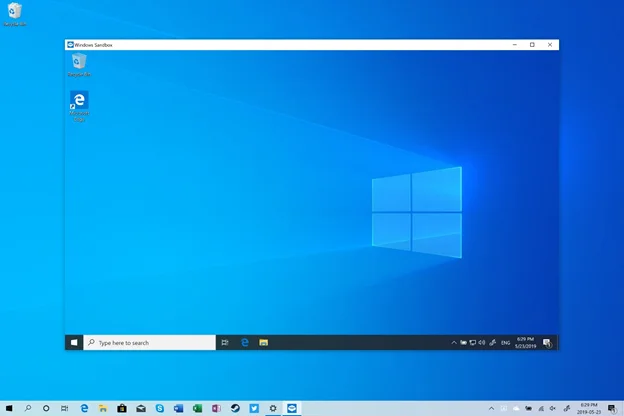Click volume icon in sandbox tray
This screenshot has height=416, width=624.
482,342
